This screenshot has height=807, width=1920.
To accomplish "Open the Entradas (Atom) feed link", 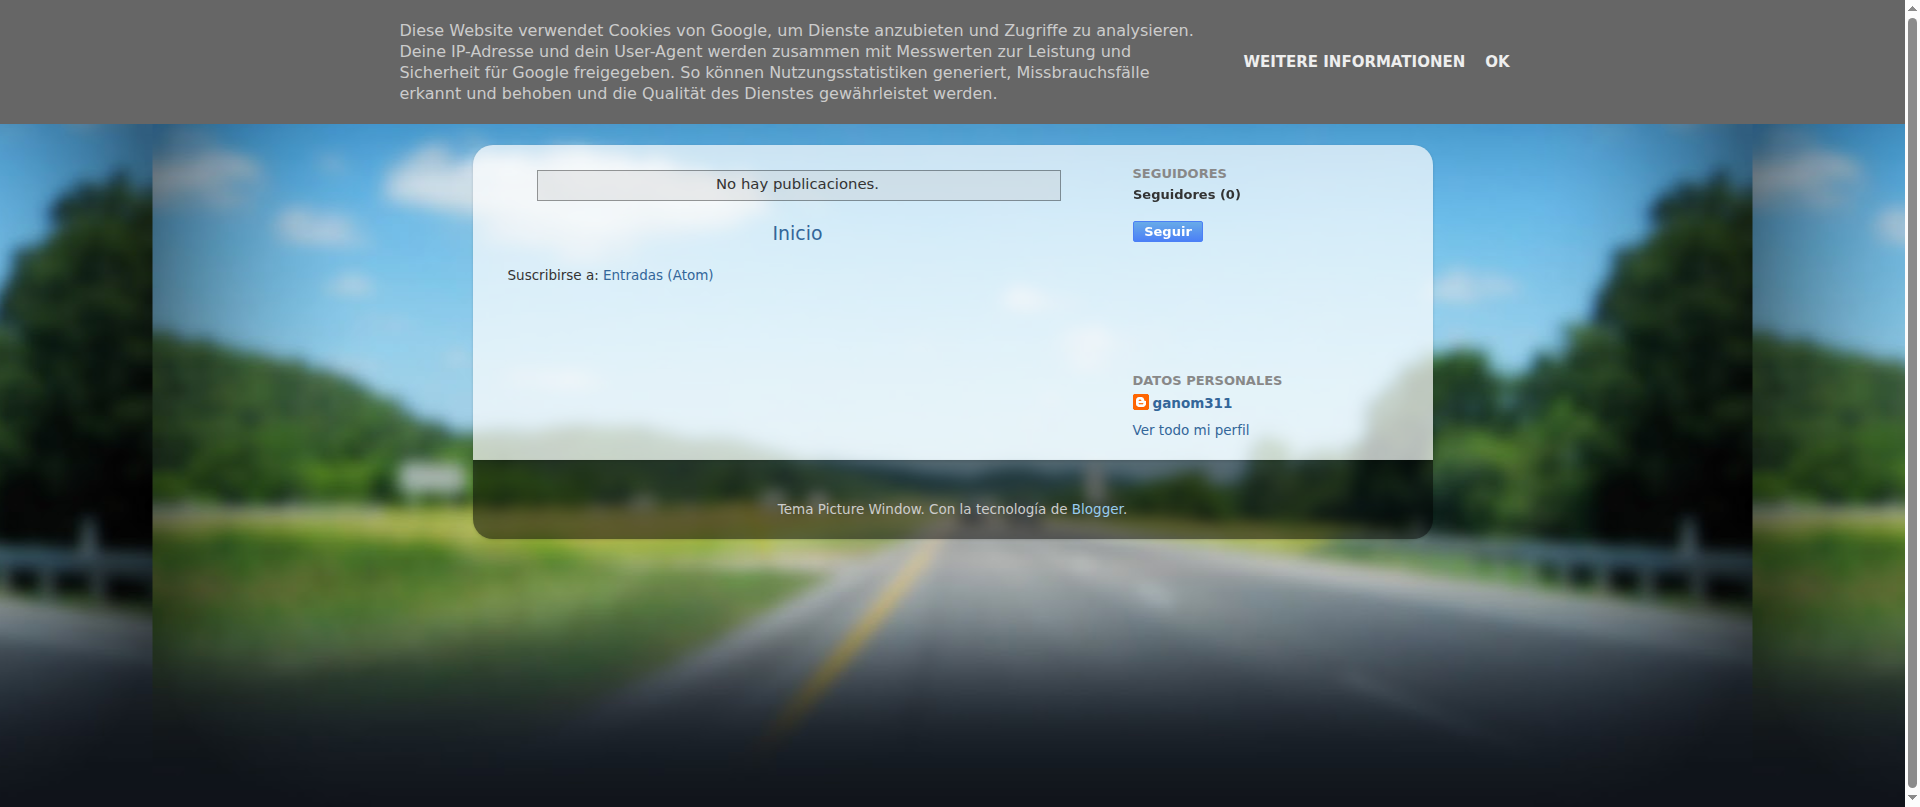I will pyautogui.click(x=658, y=275).
